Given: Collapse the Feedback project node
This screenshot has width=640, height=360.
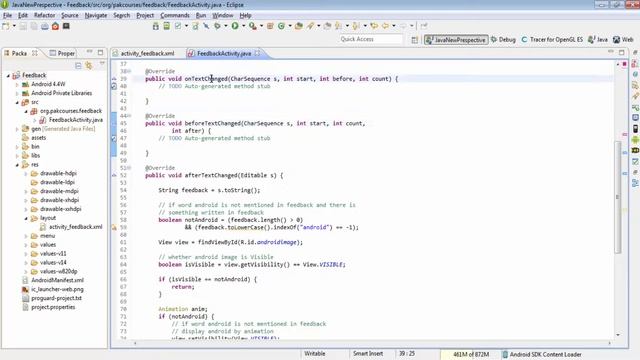Looking at the screenshot, I should click(x=8, y=76).
